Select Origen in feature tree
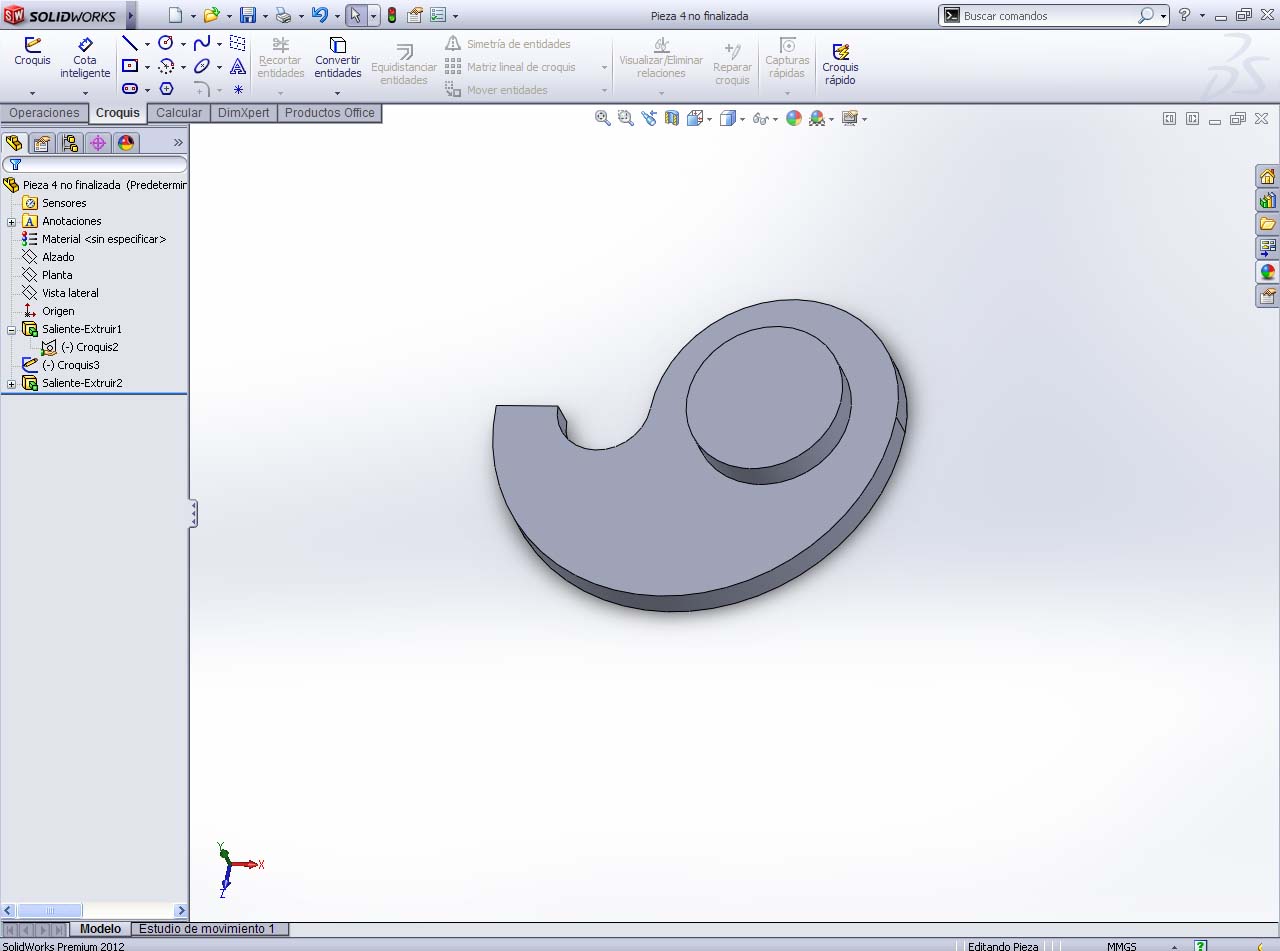 pyautogui.click(x=58, y=311)
